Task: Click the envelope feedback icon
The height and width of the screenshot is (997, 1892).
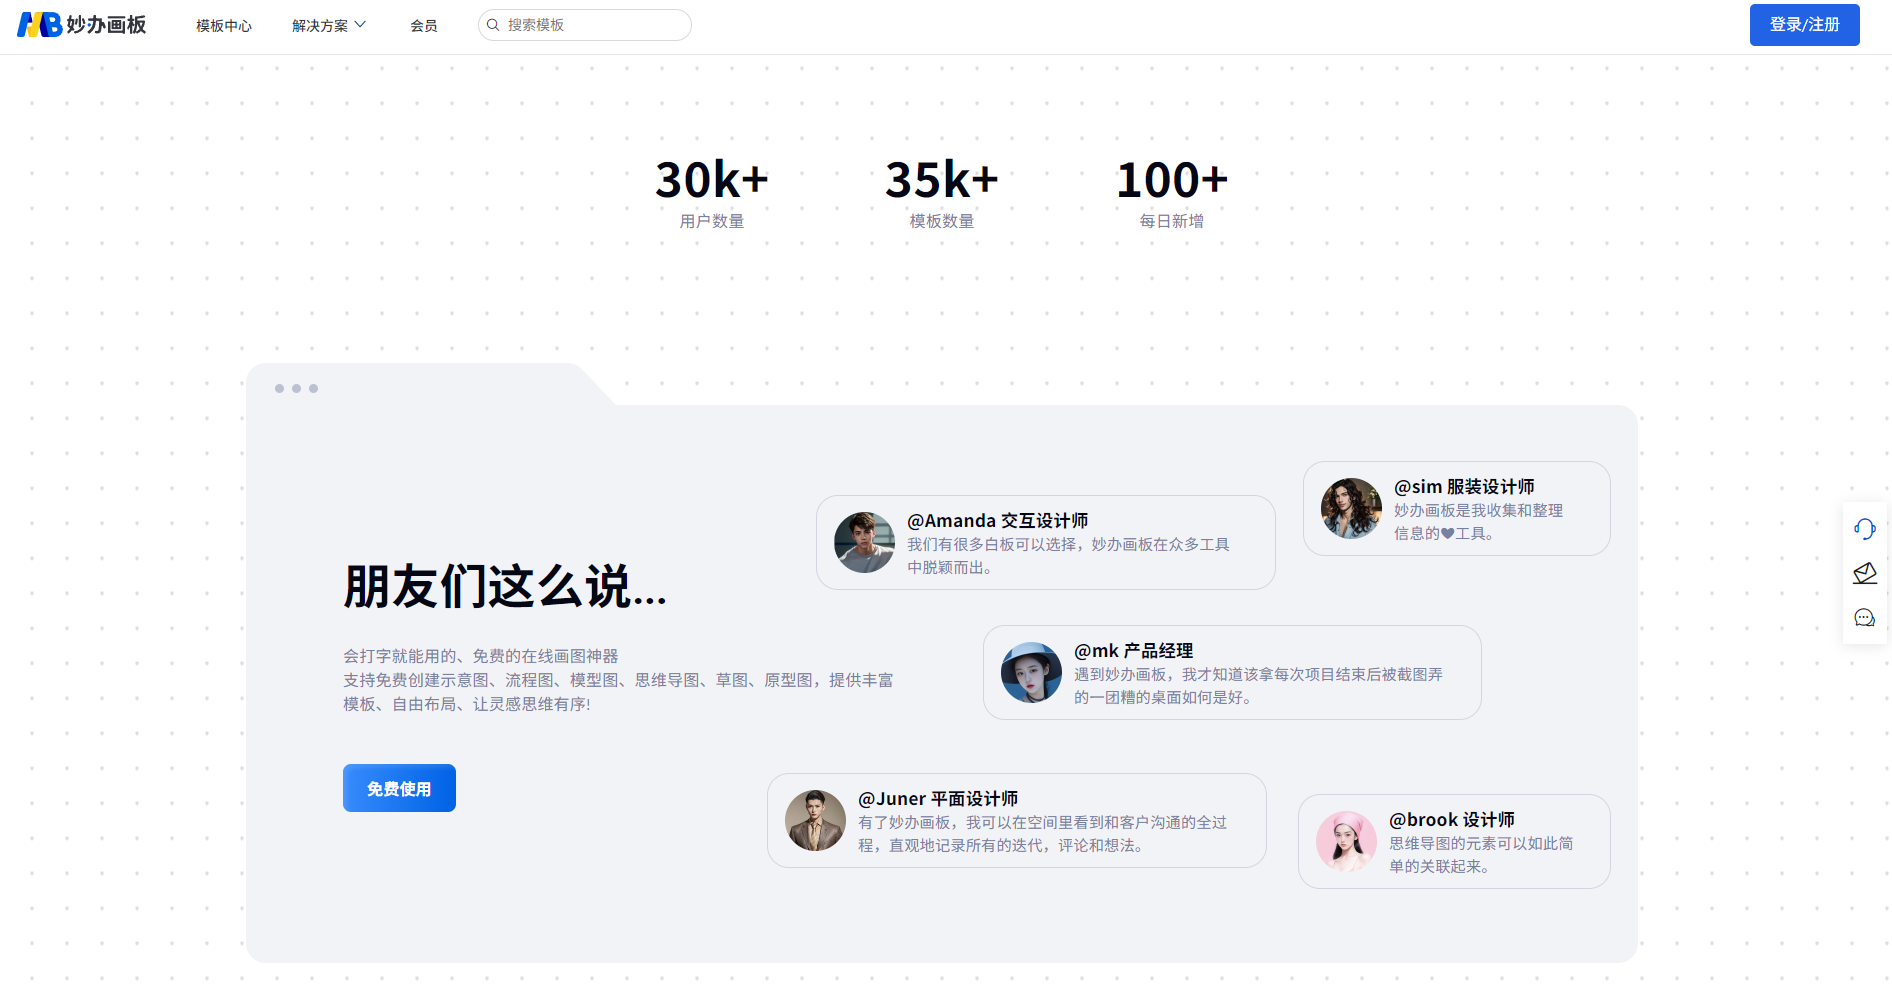Action: point(1864,573)
